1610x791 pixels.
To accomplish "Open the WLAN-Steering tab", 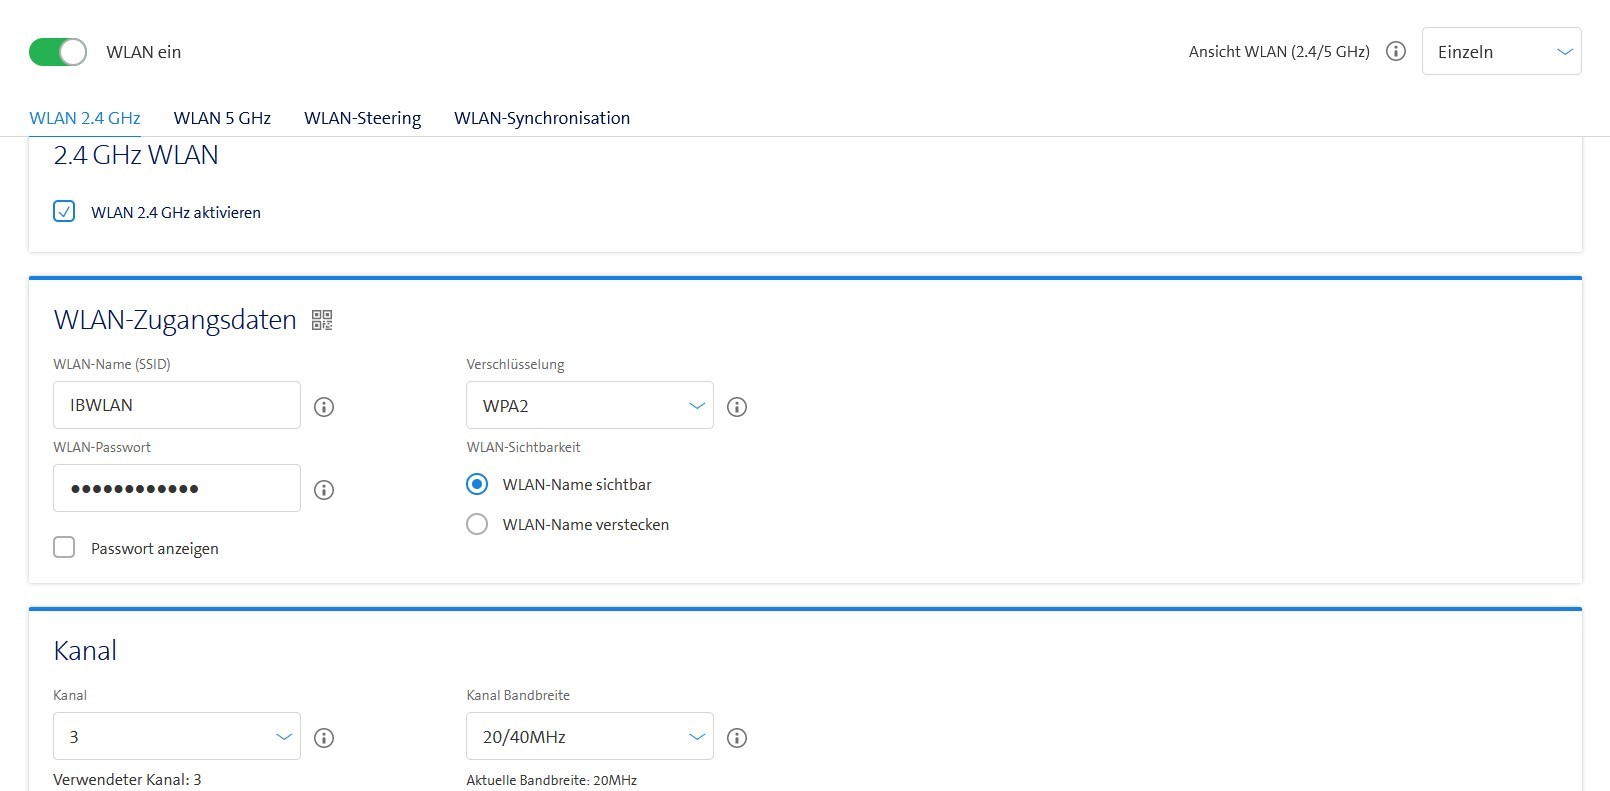I will click(362, 118).
